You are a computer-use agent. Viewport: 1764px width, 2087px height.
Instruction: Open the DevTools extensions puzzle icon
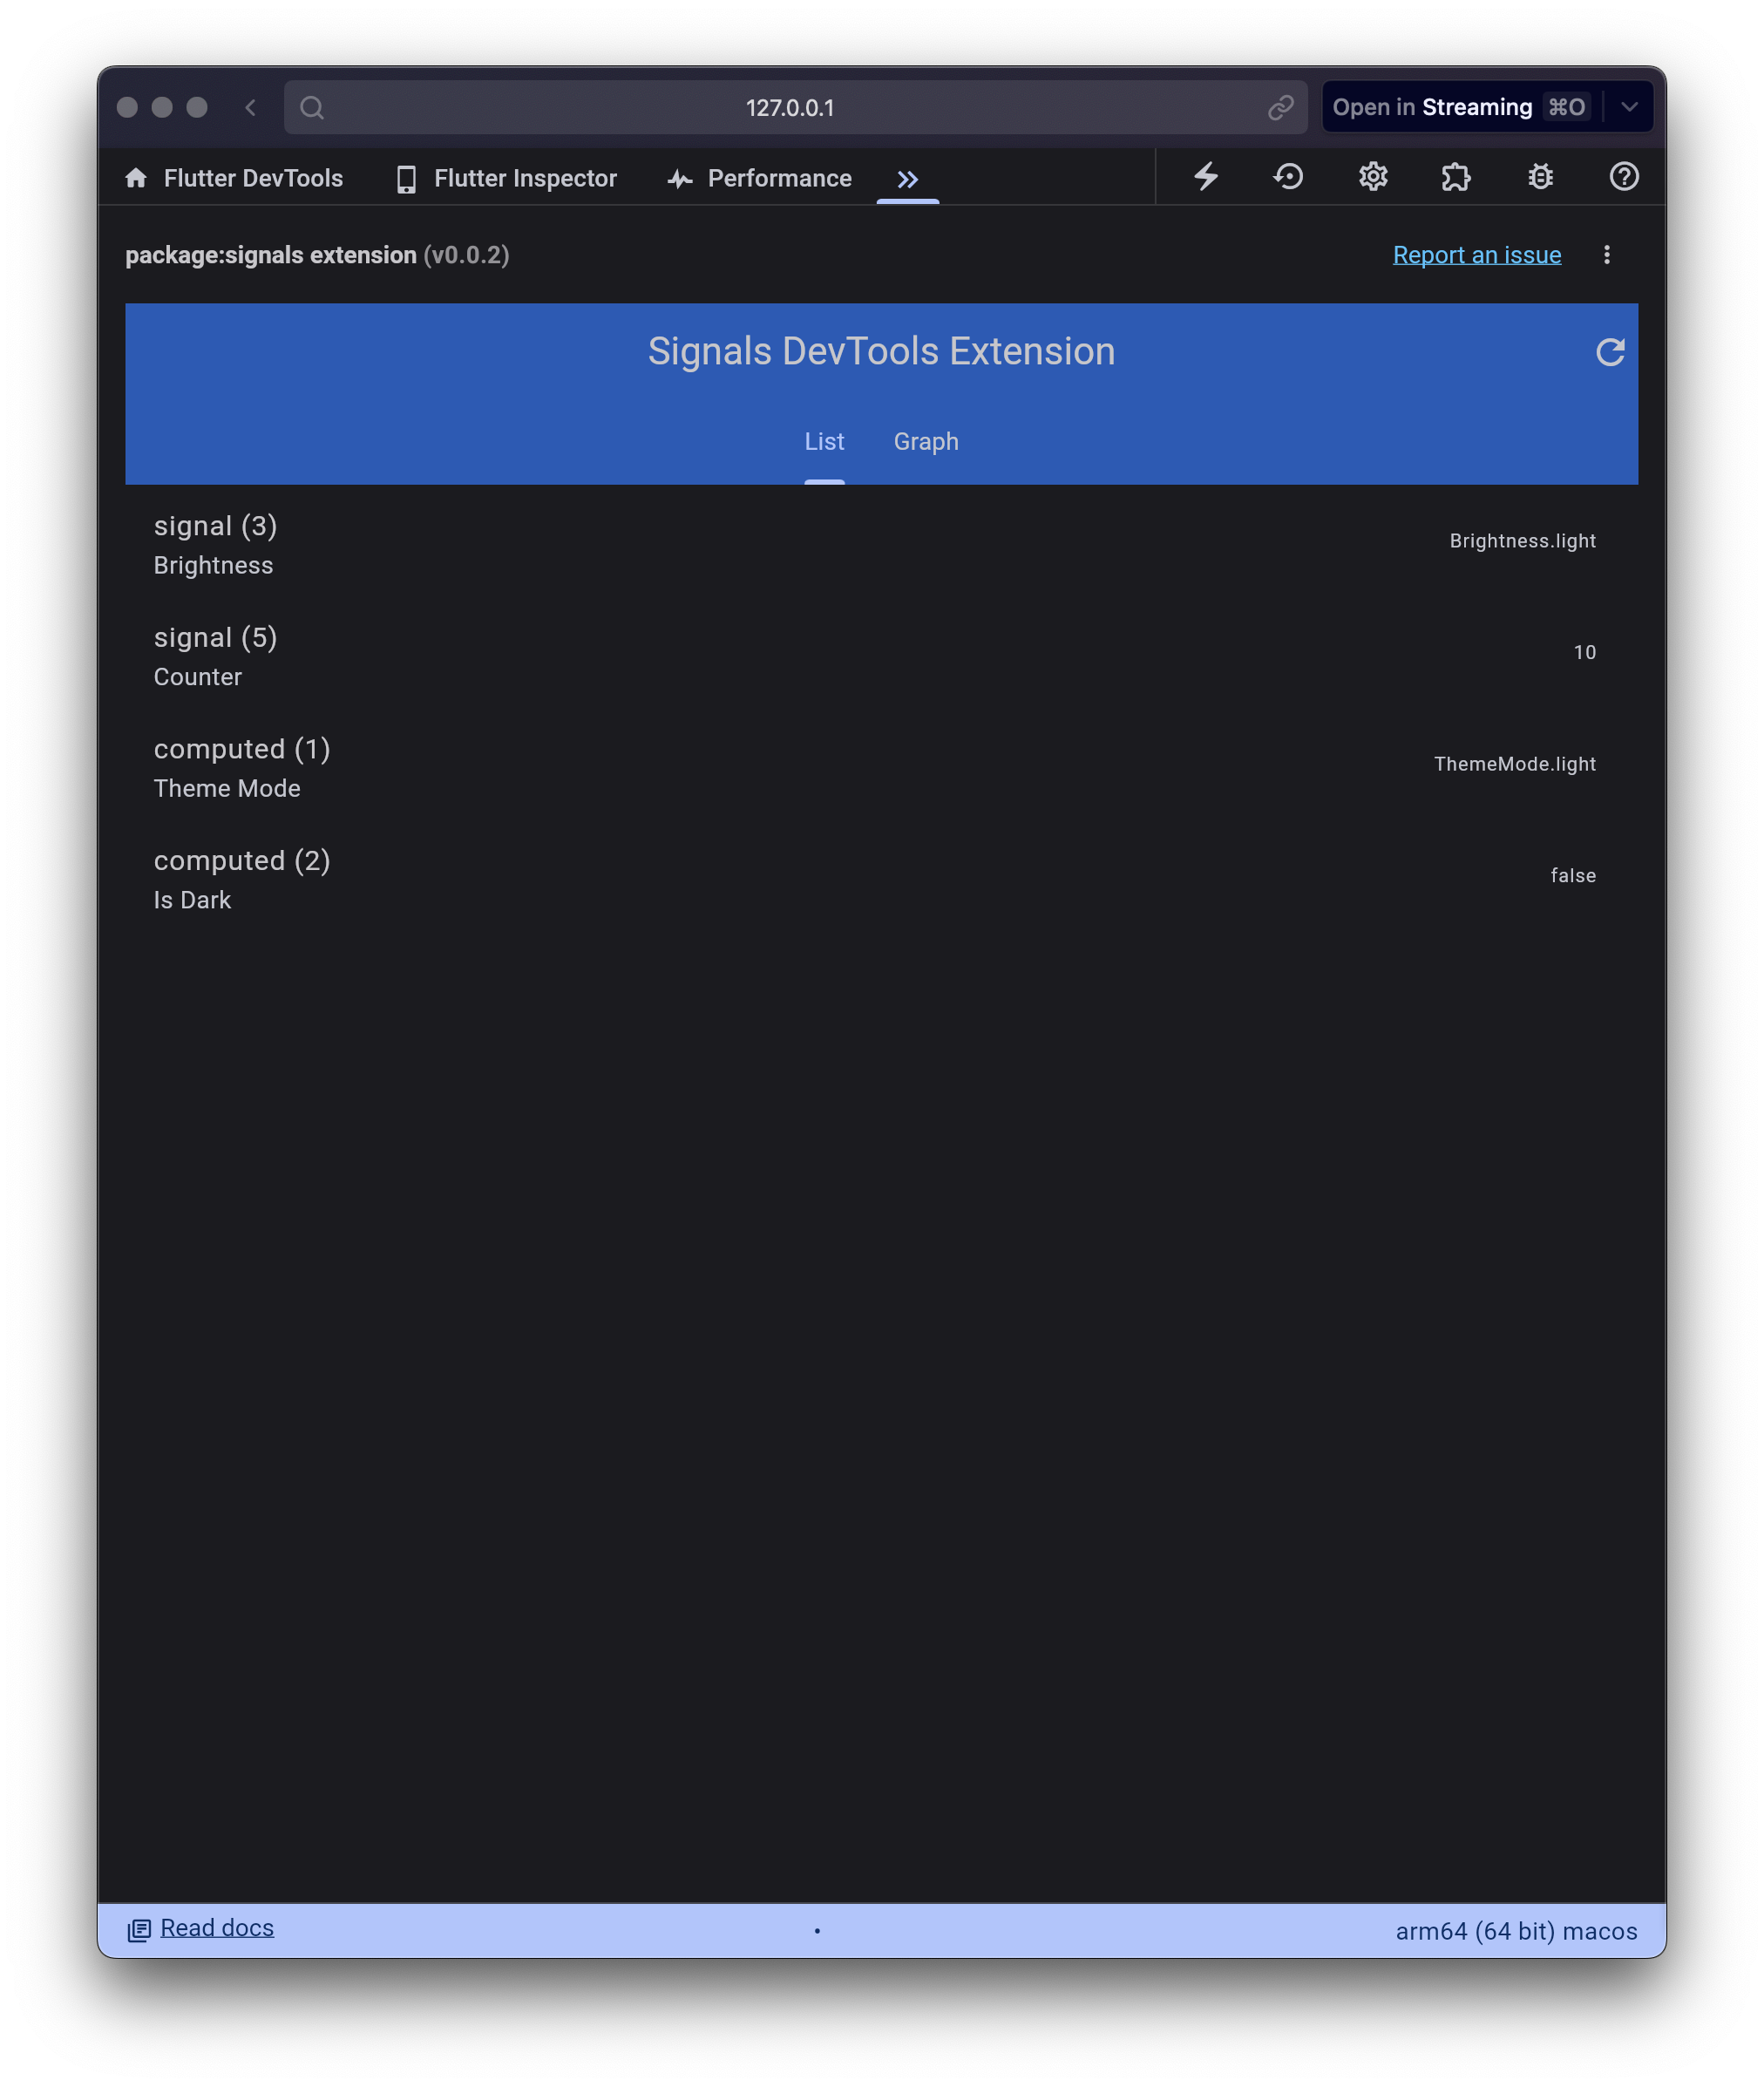(1456, 177)
